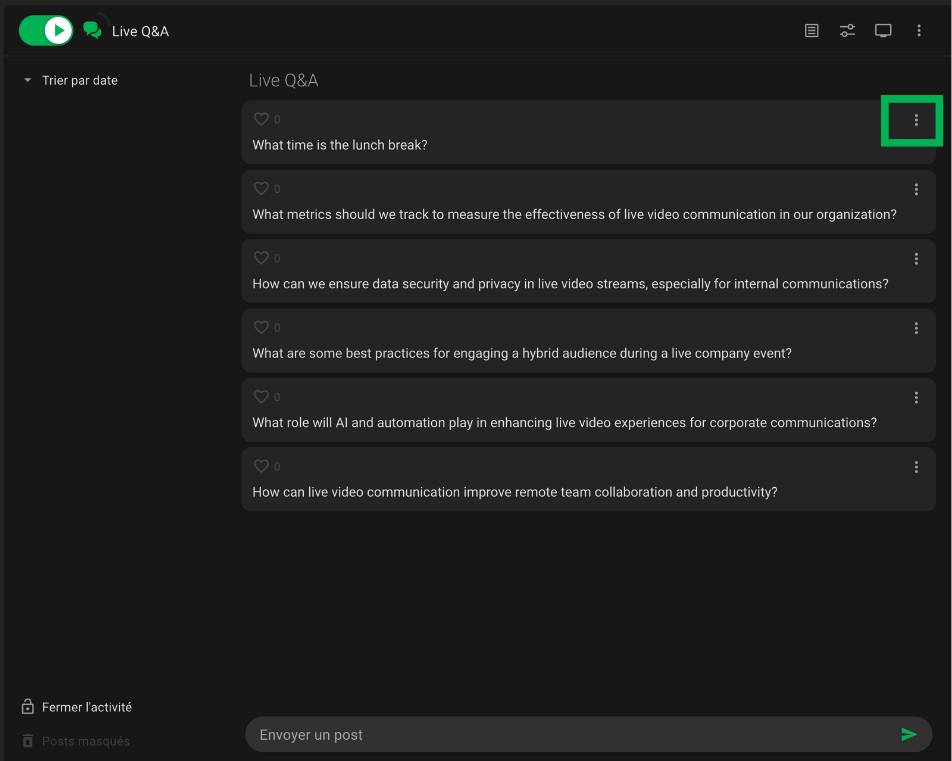Open options for remote team collaboration question
Screen dimensions: 952x761
(916, 467)
